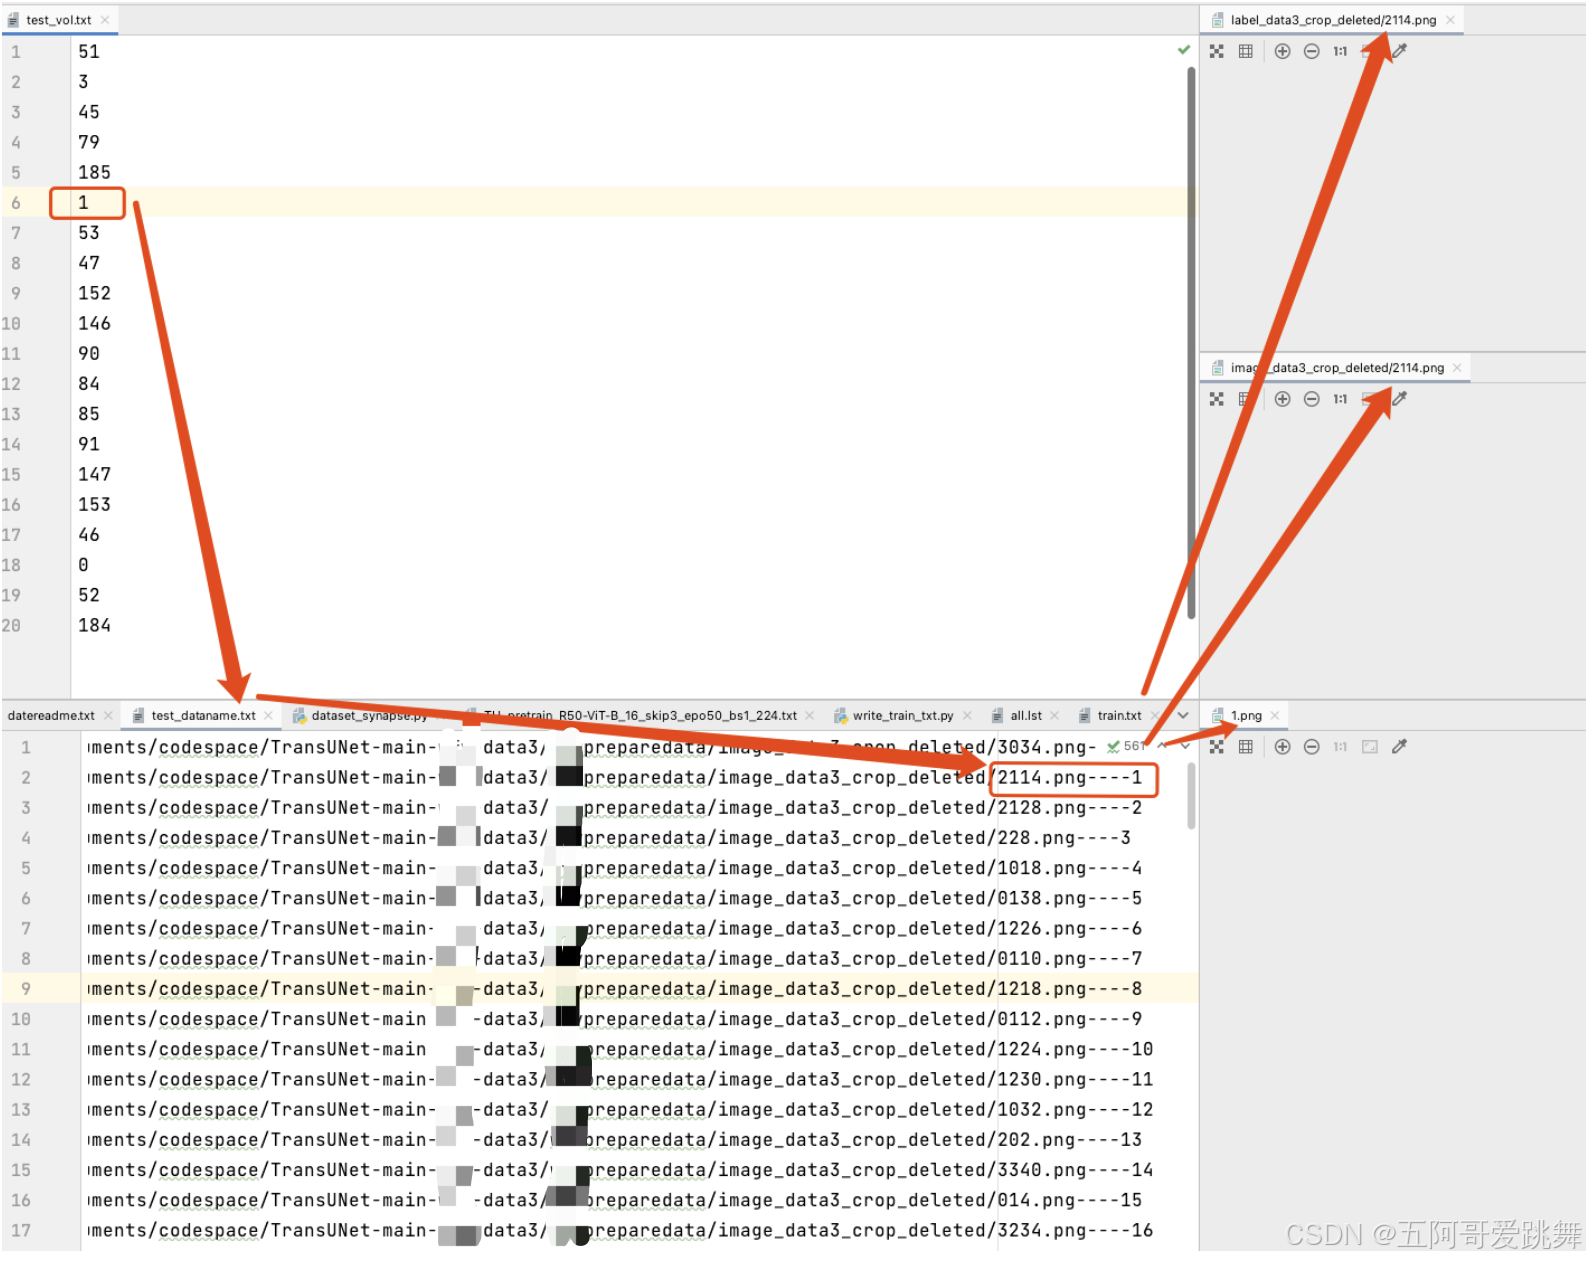Show grid in label_data3 image viewer
Viewport: 1586px width, 1262px height.
click(x=1245, y=51)
